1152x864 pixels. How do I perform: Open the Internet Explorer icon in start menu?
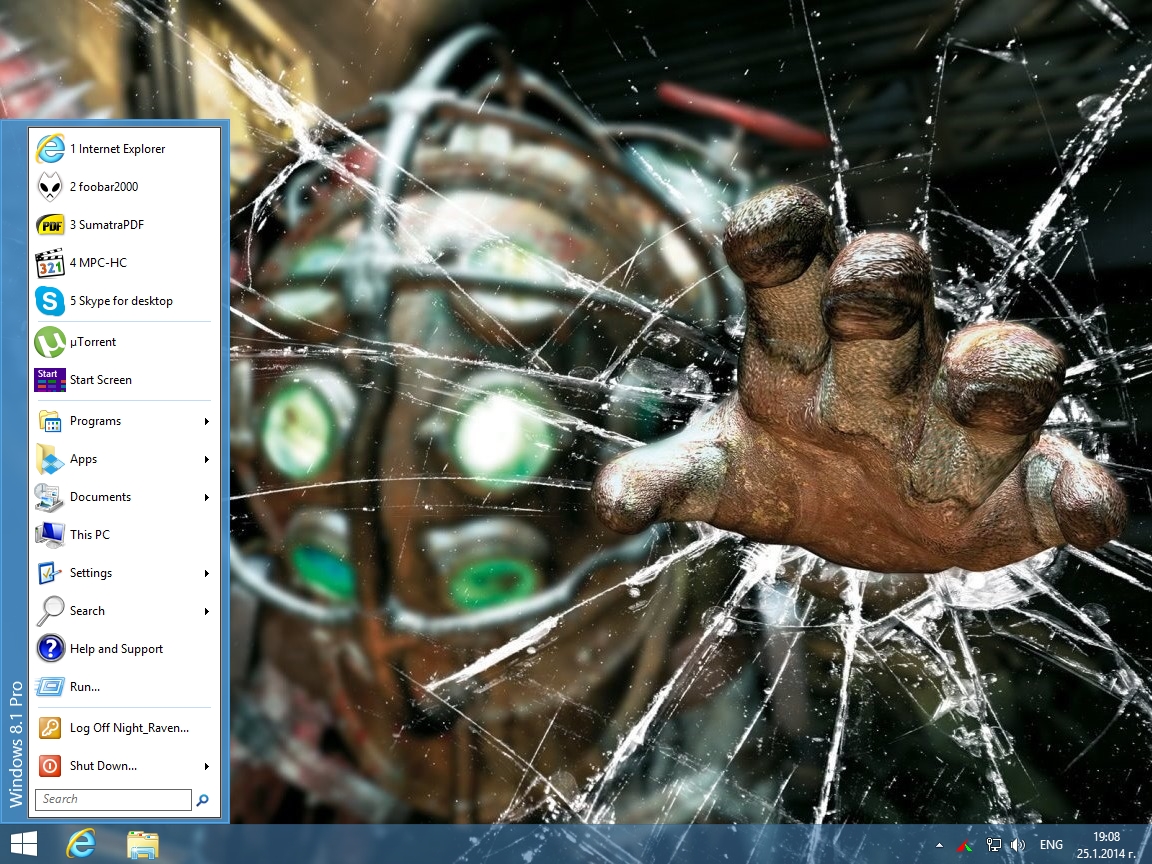50,148
